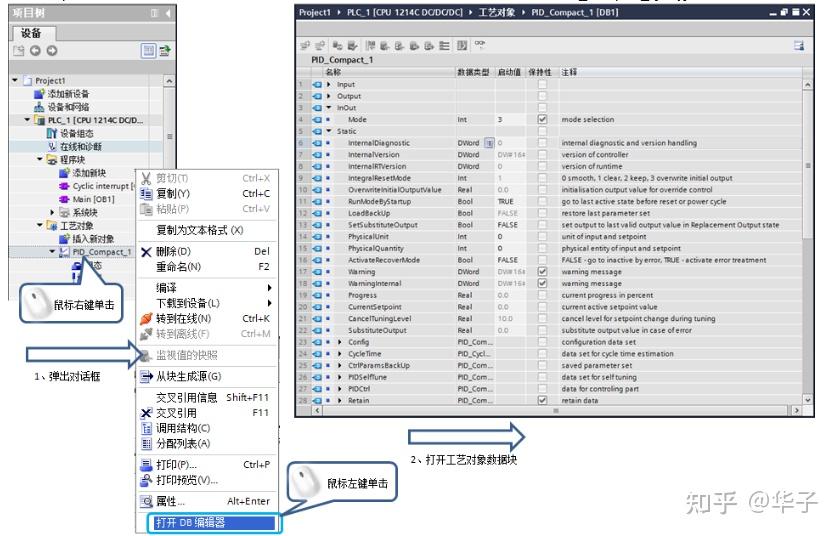Click the back arrow in project tree toolbar
Viewport: 839px width, 536px height.
[35, 51]
